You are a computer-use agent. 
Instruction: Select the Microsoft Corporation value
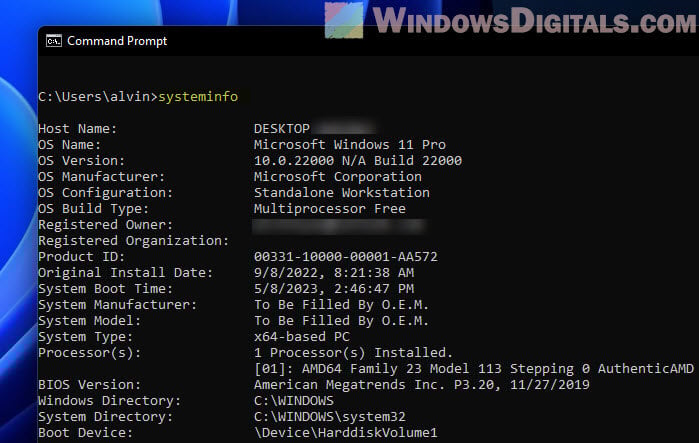pos(337,177)
